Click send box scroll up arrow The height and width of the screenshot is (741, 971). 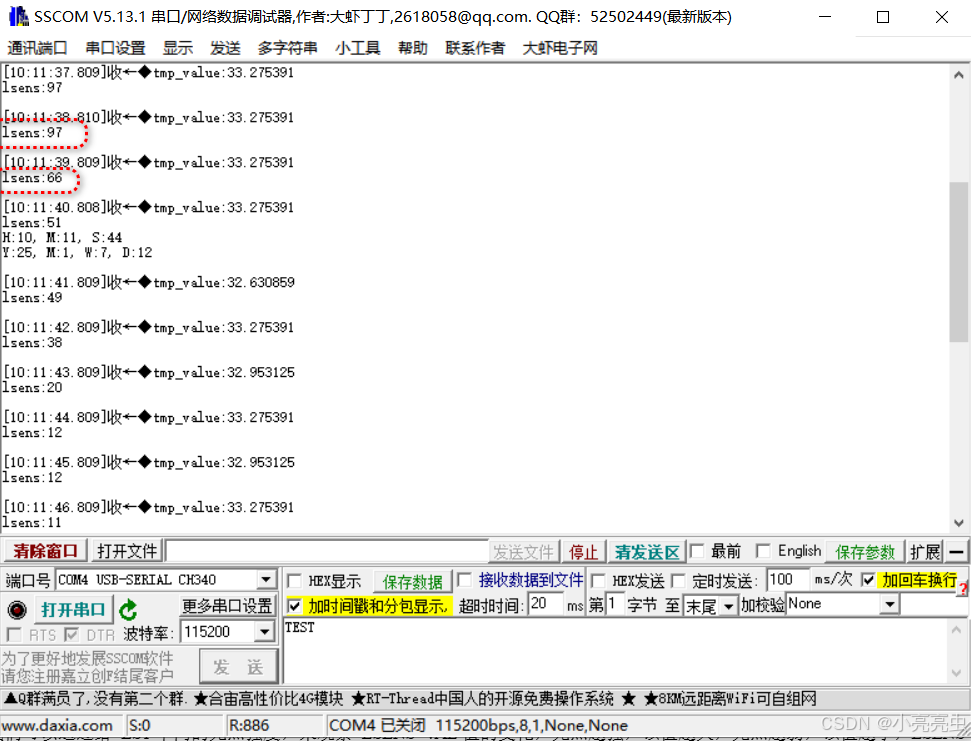(x=957, y=630)
